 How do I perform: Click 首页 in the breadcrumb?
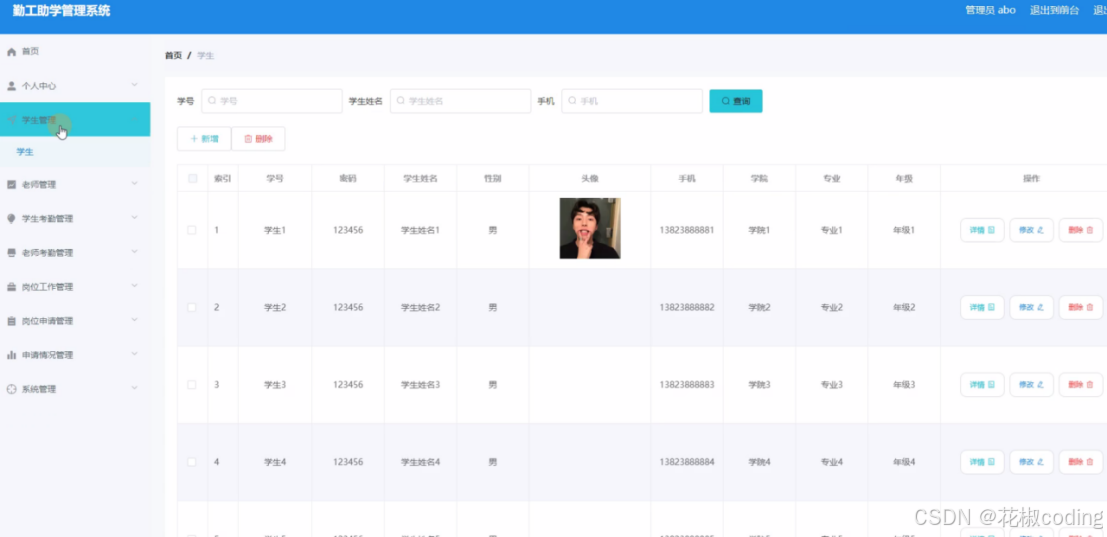(x=173, y=56)
